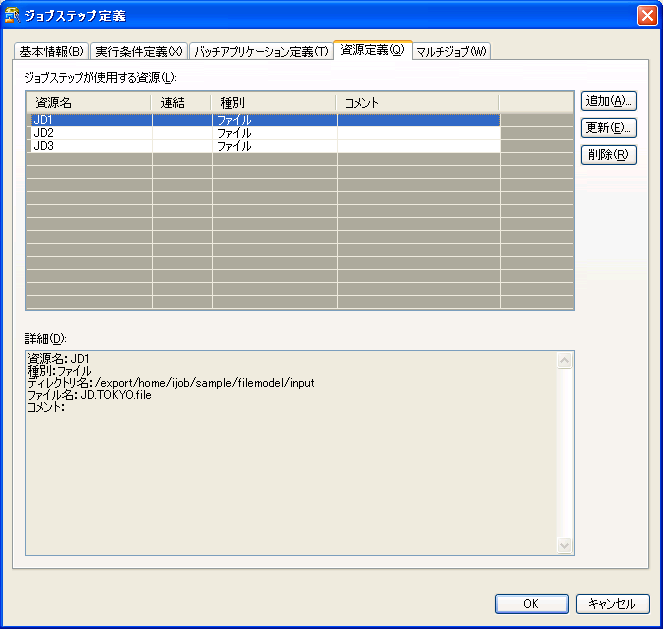Go to the マルチジョブ(W) tab
This screenshot has height=629, width=663.
tap(451, 52)
